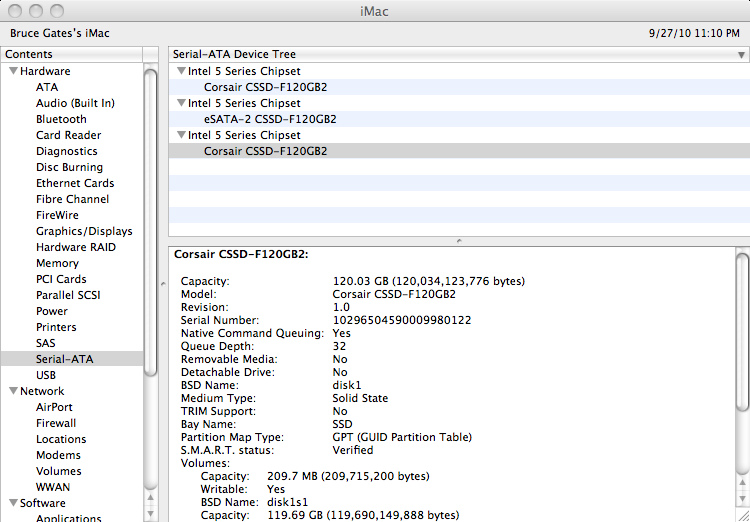Select the highlighted Serial-ATA entry
This screenshot has height=522, width=750.
coord(72,359)
